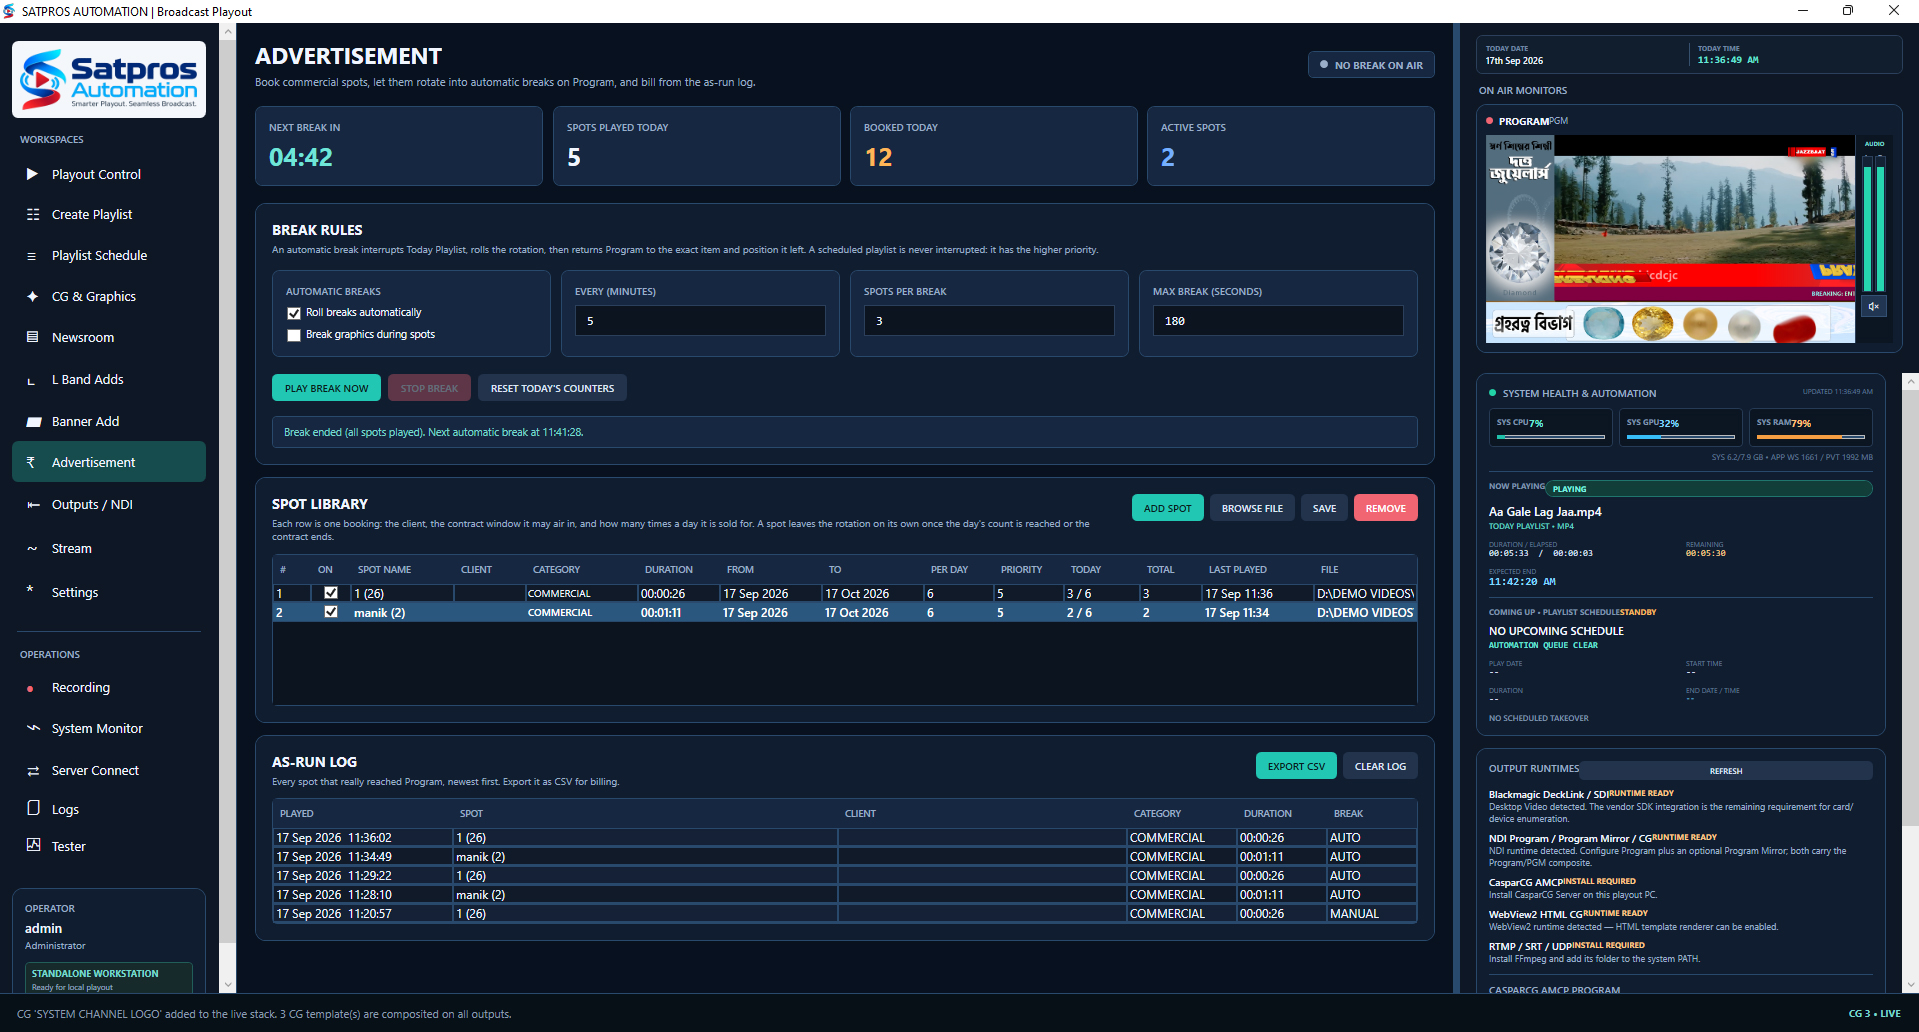This screenshot has height=1032, width=1919.
Task: Click the No Break On Air status badge
Action: [x=1371, y=65]
